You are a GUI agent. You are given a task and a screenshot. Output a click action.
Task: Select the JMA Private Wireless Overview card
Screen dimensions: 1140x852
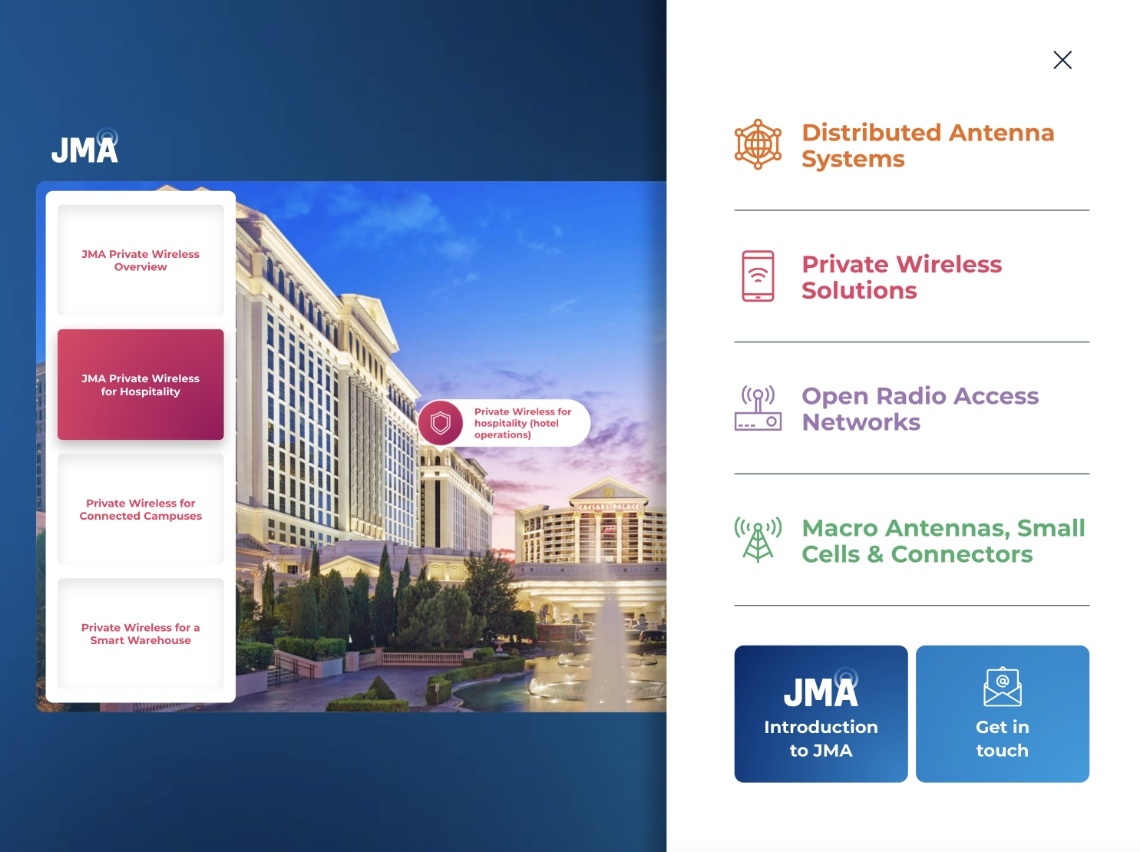(140, 261)
